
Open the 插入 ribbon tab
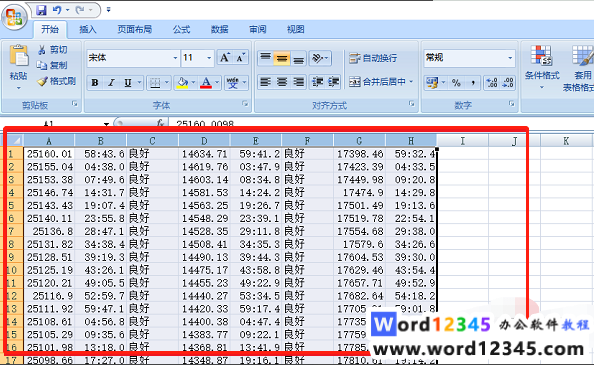point(88,29)
